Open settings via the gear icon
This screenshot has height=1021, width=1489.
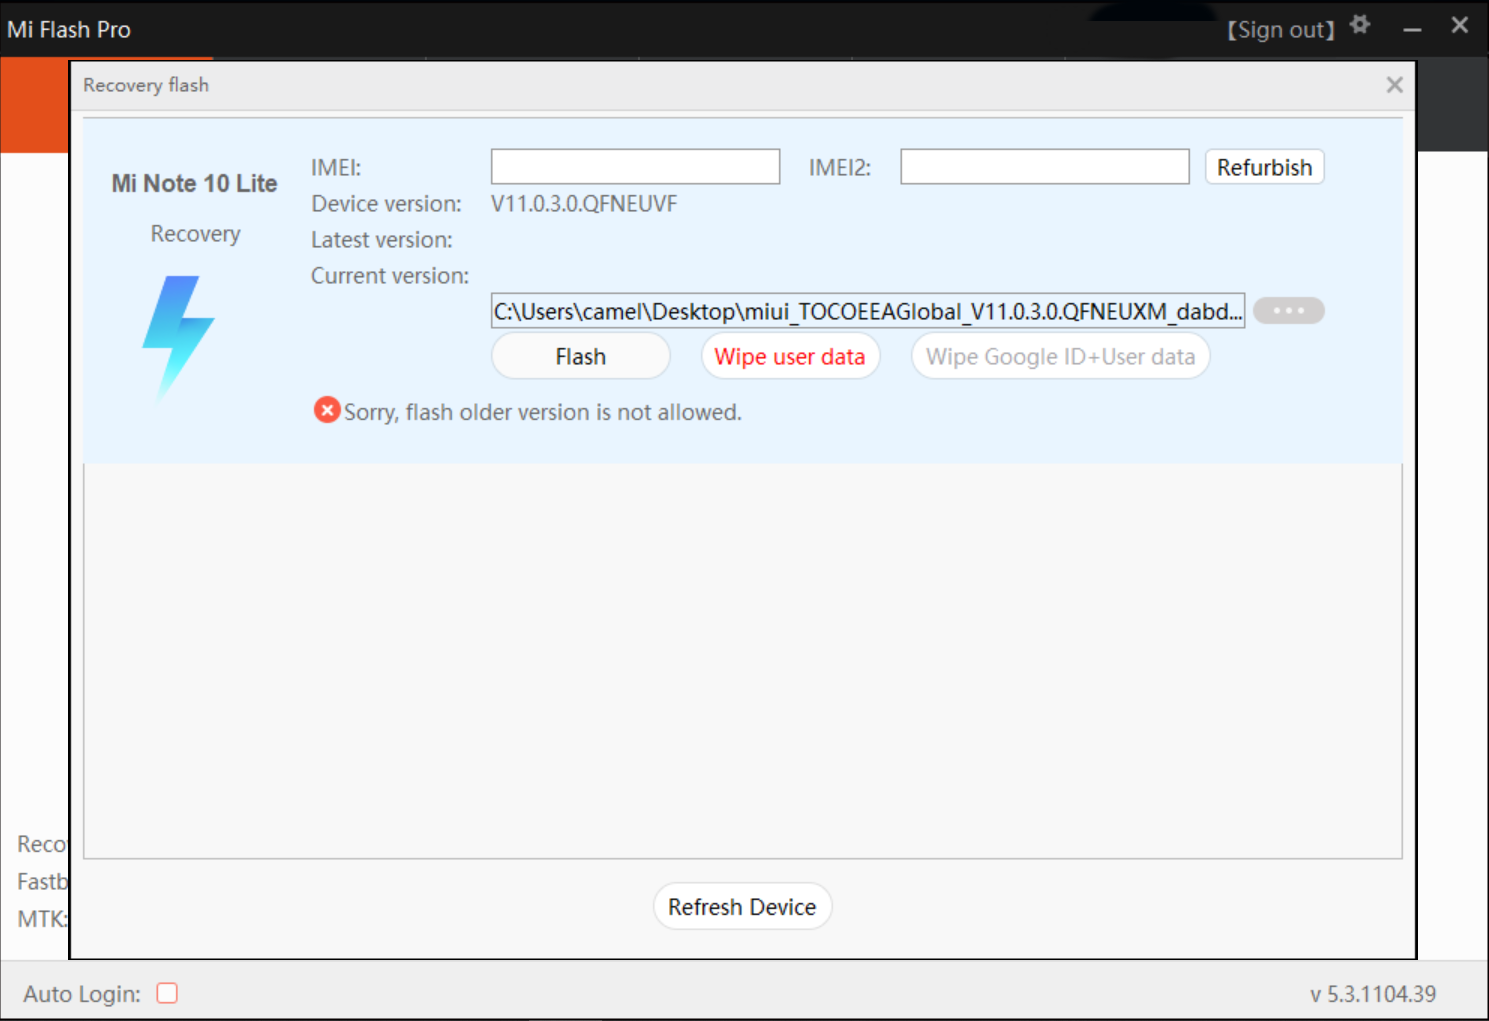(1360, 25)
